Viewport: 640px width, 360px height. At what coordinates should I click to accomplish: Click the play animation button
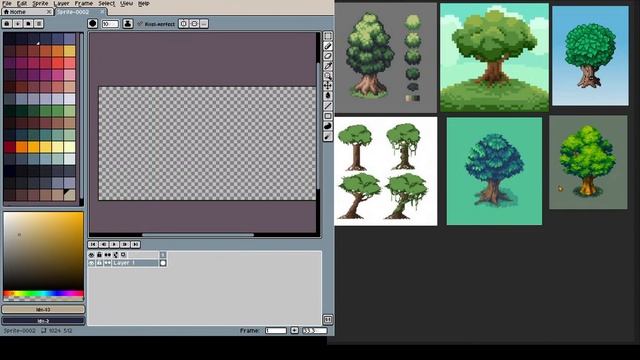pos(114,244)
